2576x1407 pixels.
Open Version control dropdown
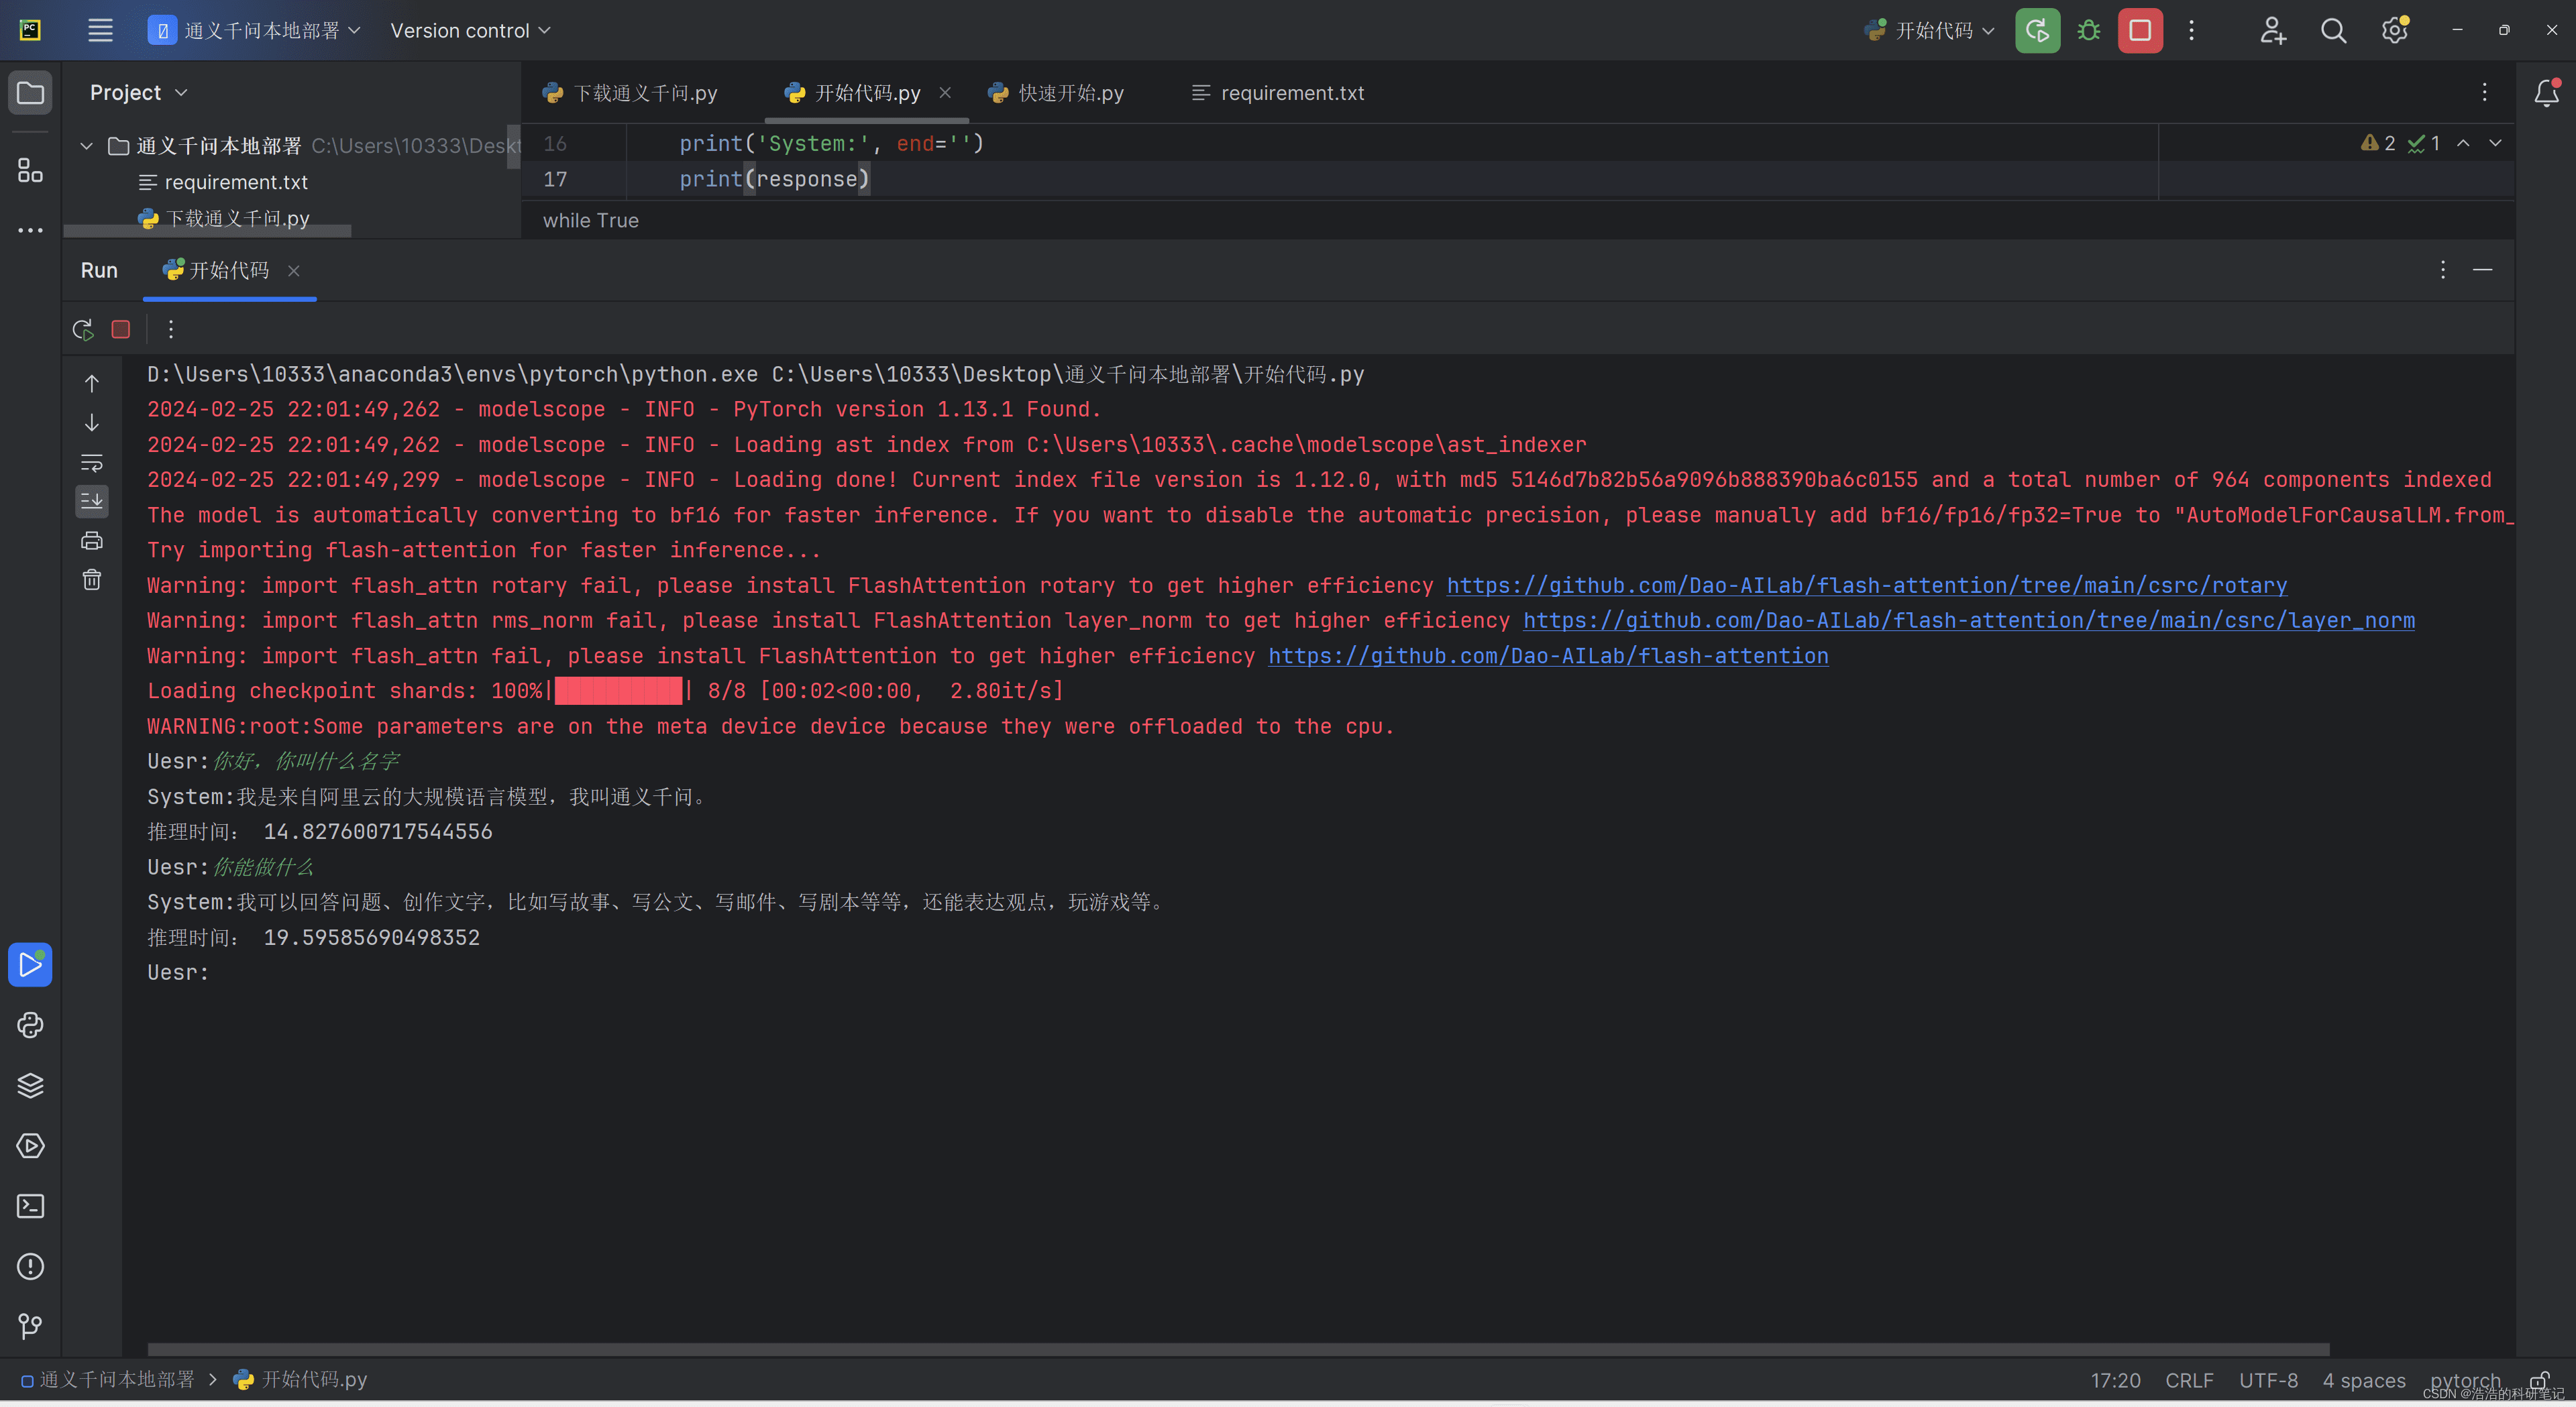click(470, 30)
